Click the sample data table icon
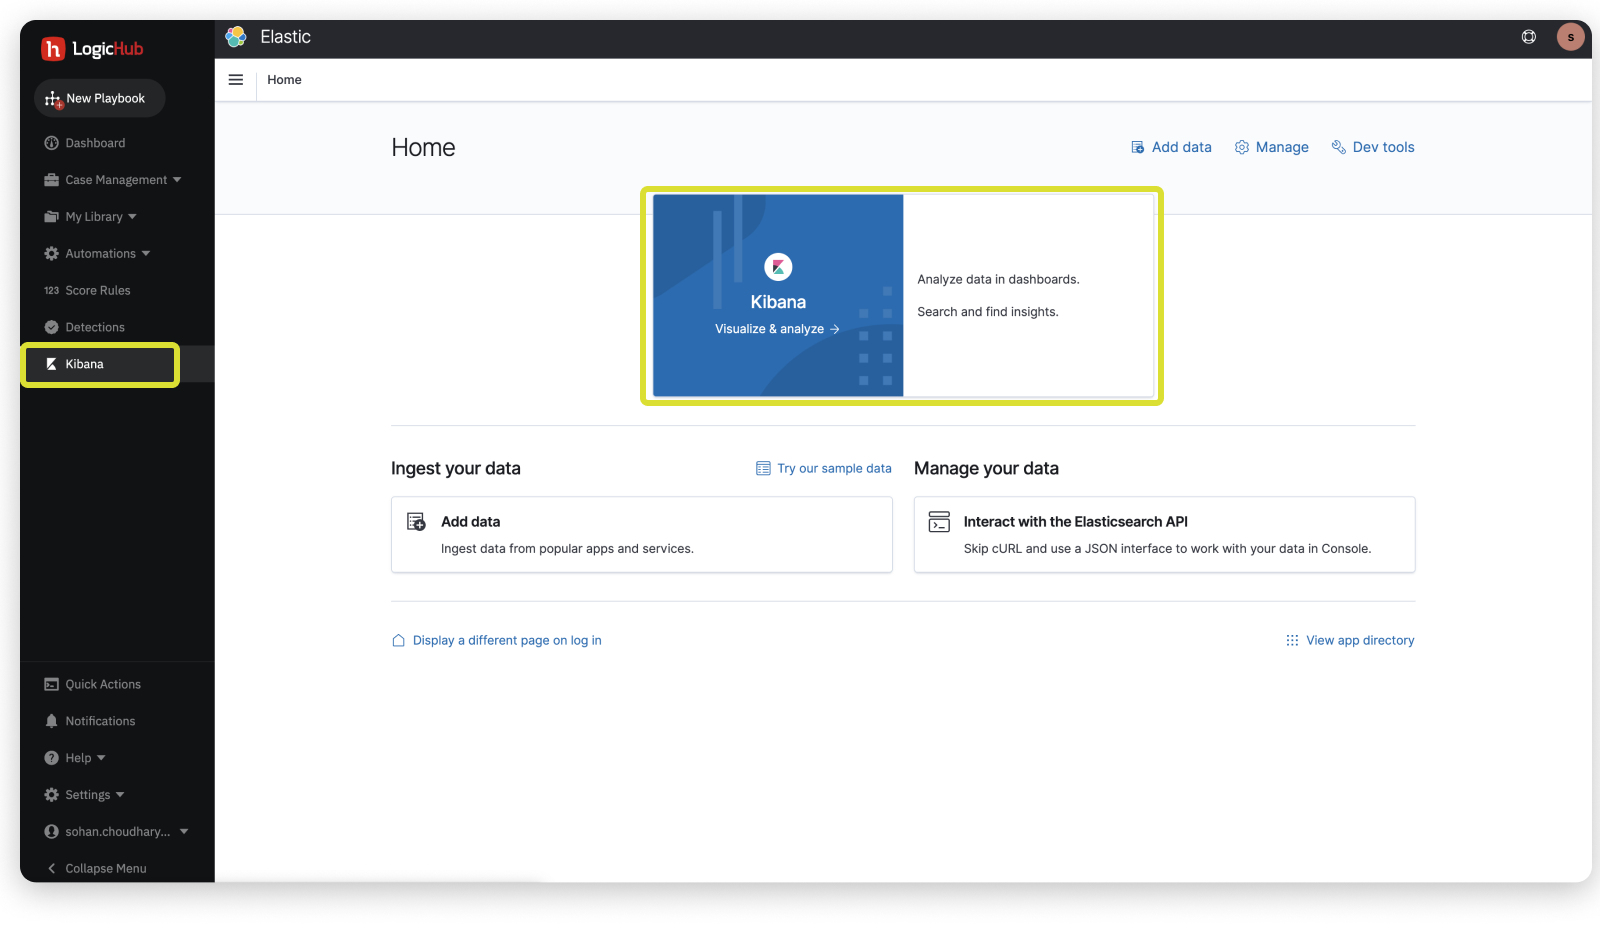The height and width of the screenshot is (936, 1600). pyautogui.click(x=763, y=468)
